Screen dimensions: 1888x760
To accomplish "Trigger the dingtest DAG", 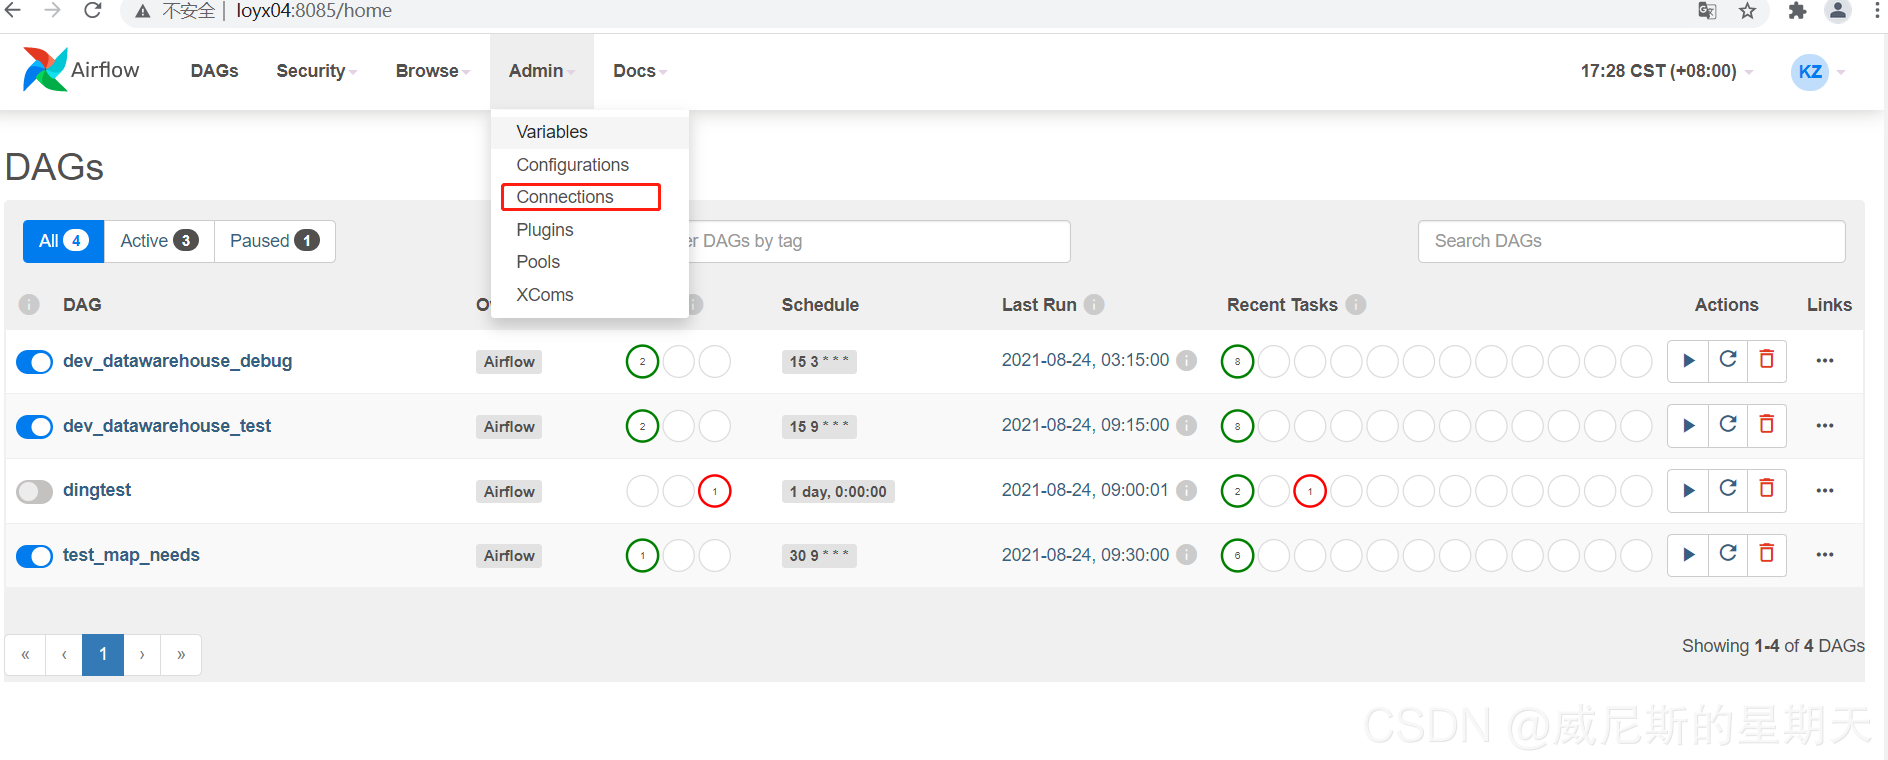I will [1688, 490].
